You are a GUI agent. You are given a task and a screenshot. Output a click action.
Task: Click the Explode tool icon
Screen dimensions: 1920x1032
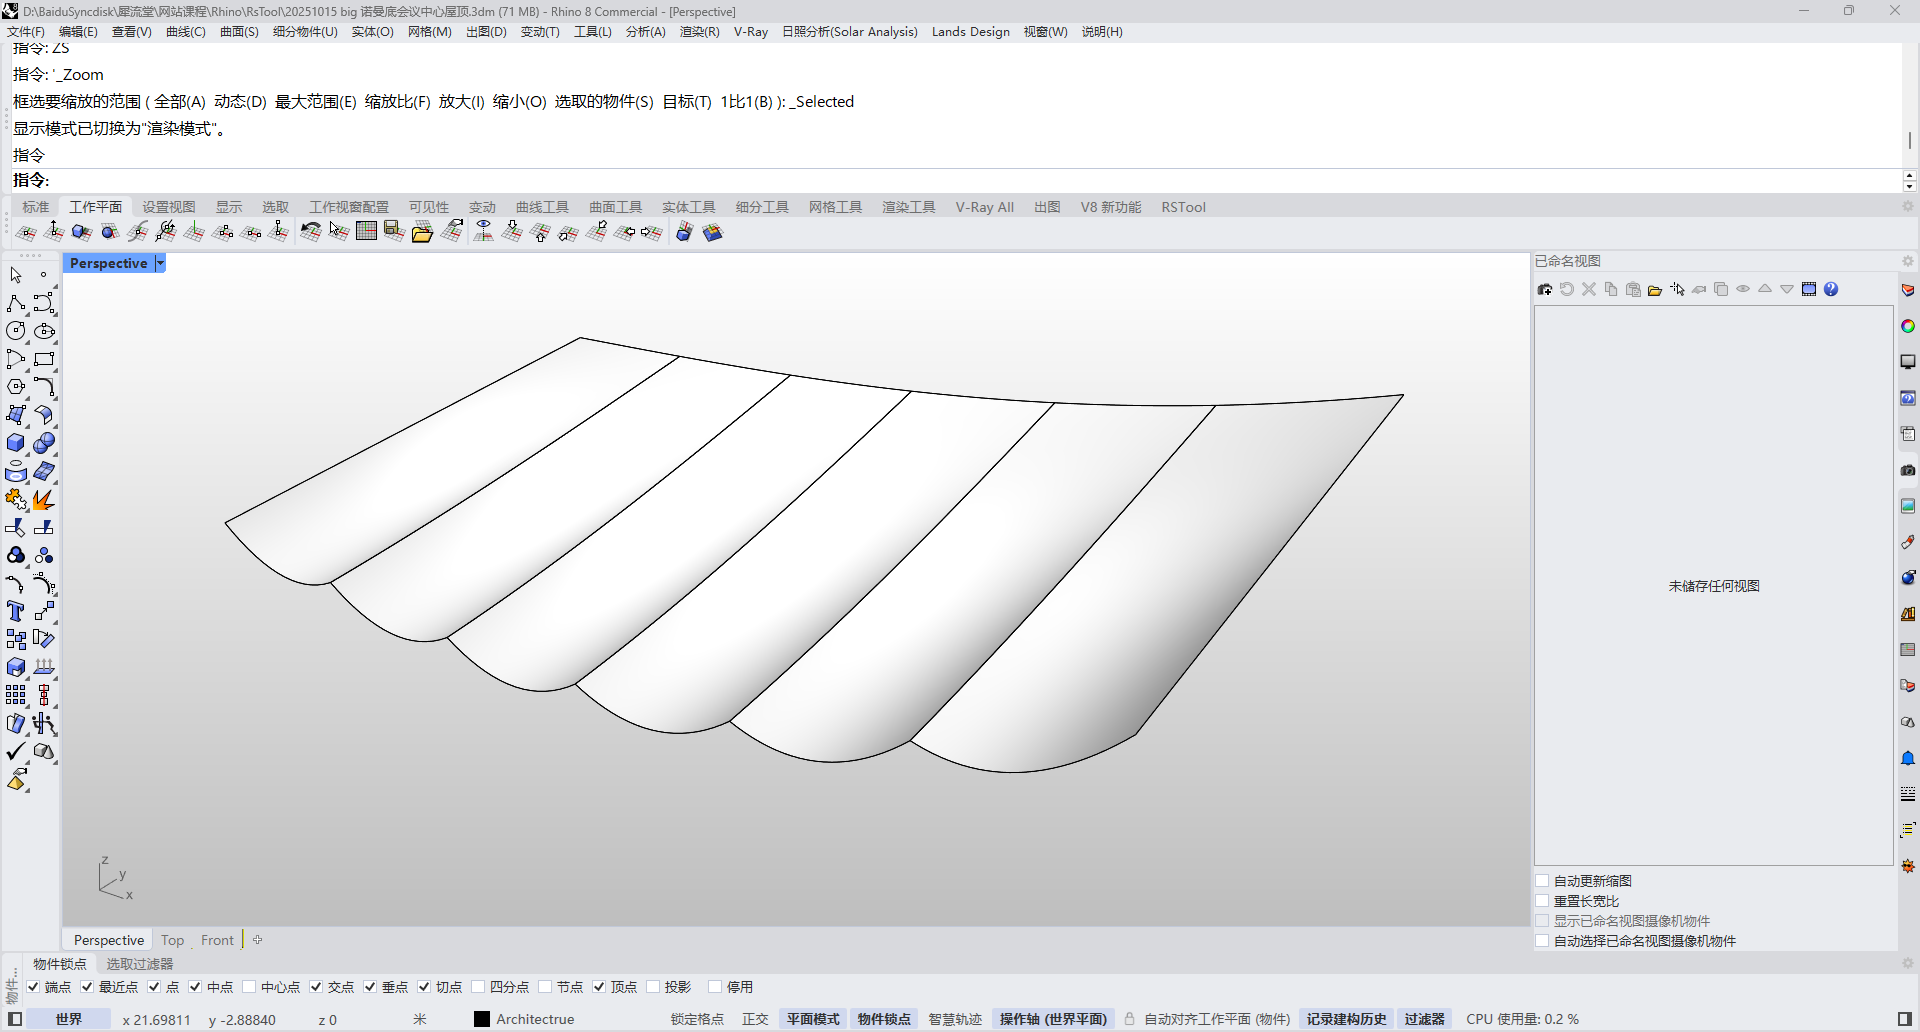click(43, 499)
